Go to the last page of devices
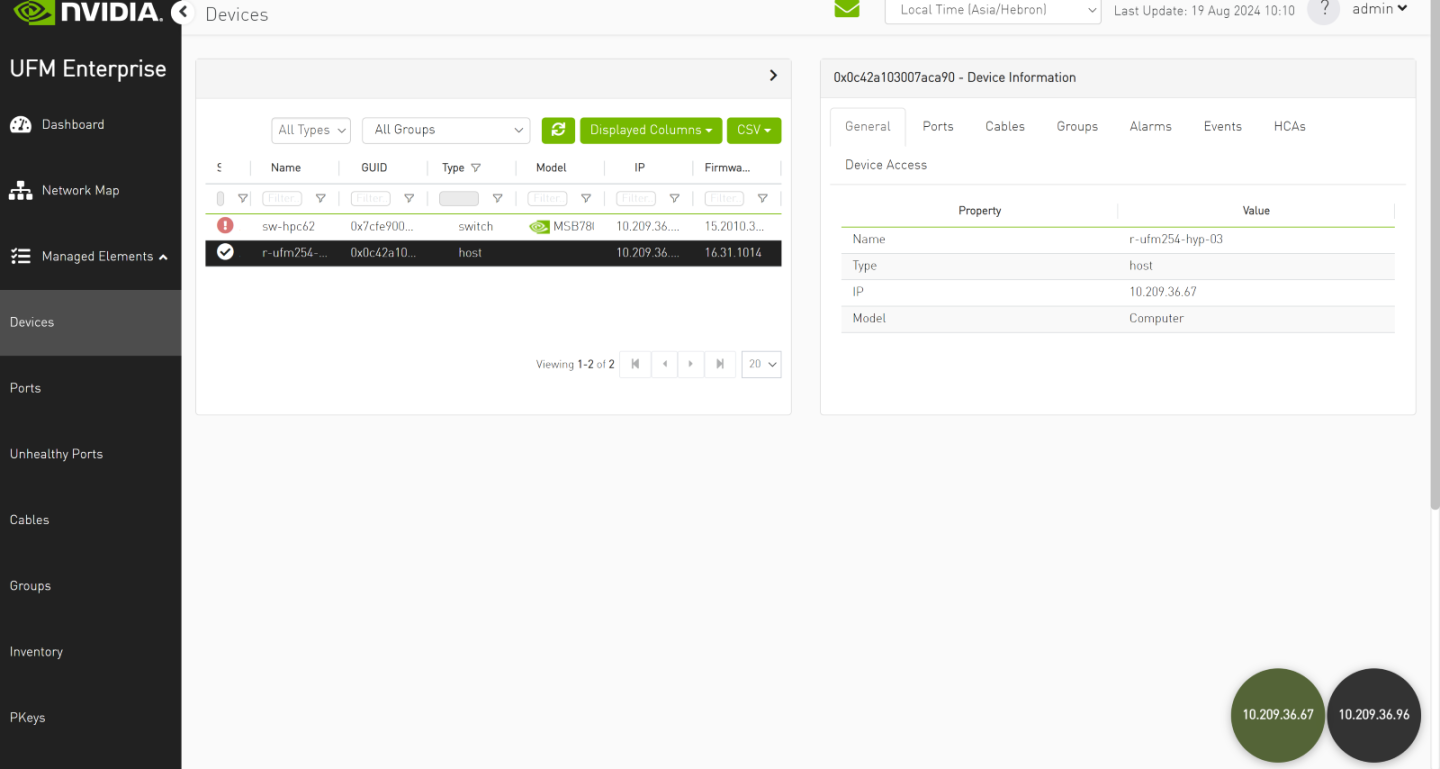This screenshot has height=769, width=1440. pos(719,364)
